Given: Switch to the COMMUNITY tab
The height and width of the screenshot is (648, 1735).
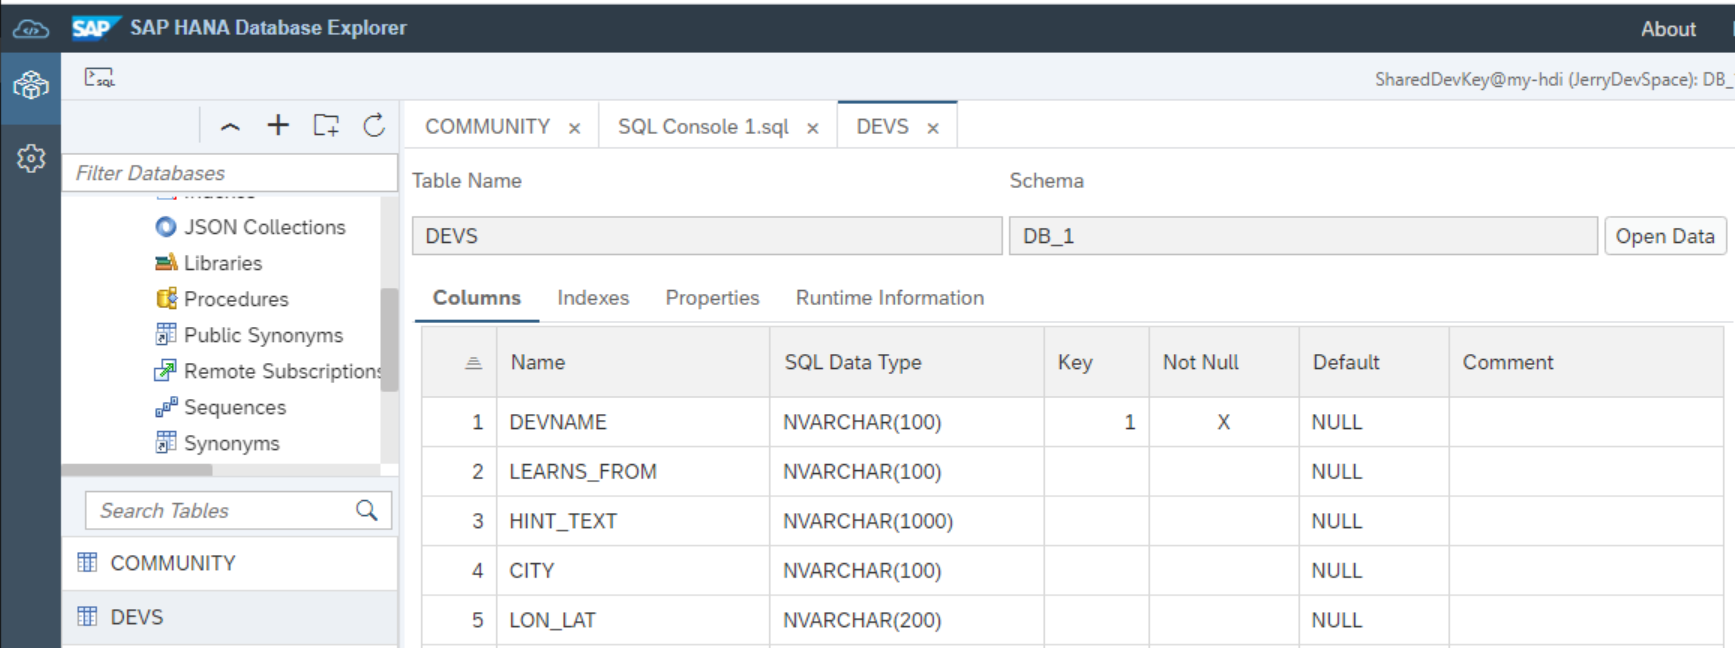Looking at the screenshot, I should click(488, 127).
